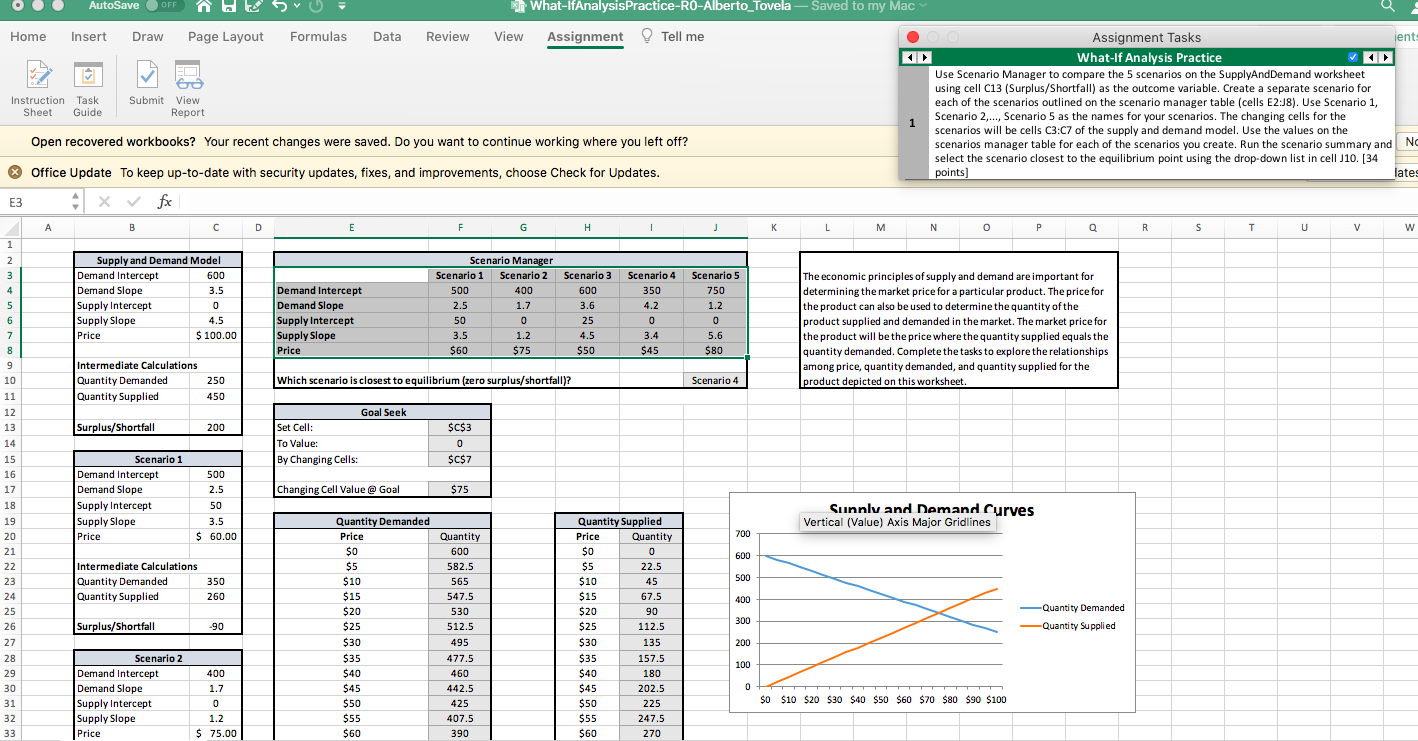Viewport: 1418px width, 741px height.
Task: Switch to the Draw tab
Action: click(x=148, y=37)
